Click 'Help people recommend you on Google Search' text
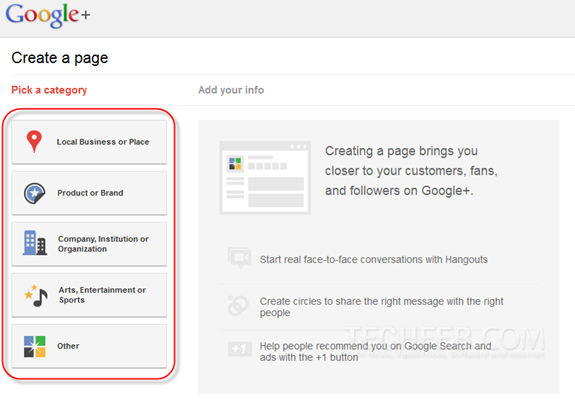Screen dimensions: 575x404 click(x=376, y=352)
